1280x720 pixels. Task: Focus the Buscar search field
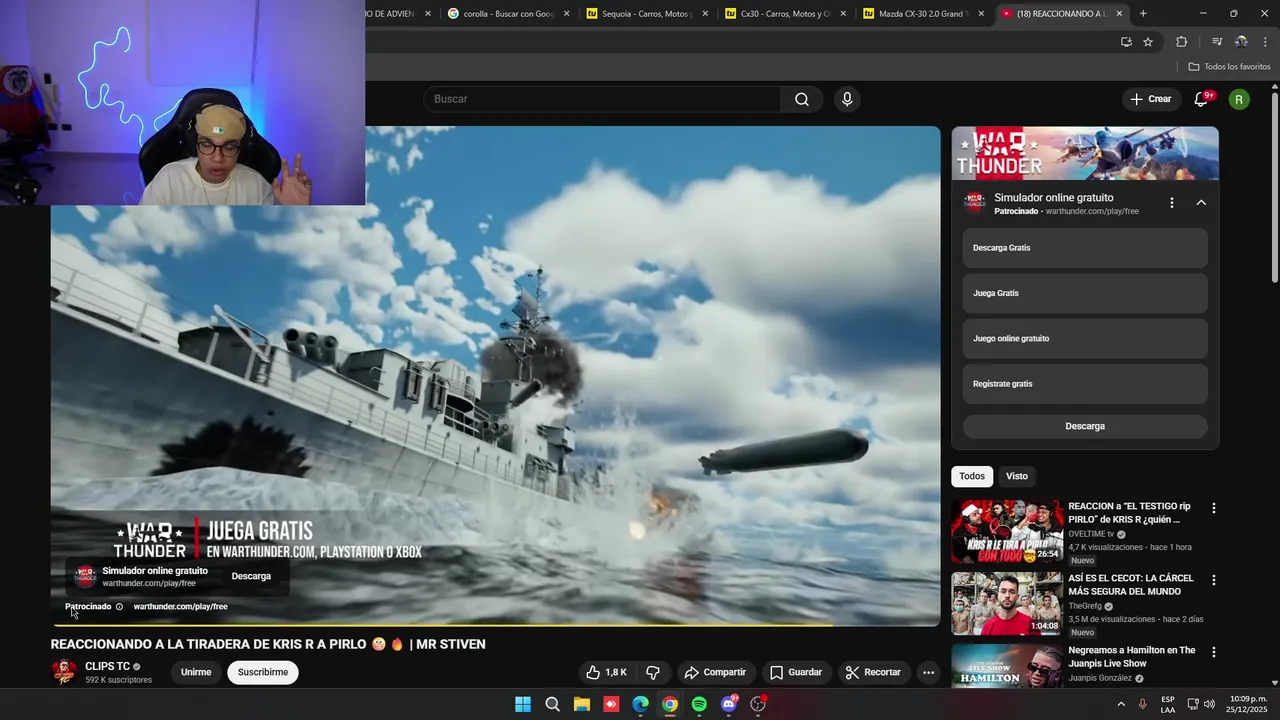coord(602,99)
